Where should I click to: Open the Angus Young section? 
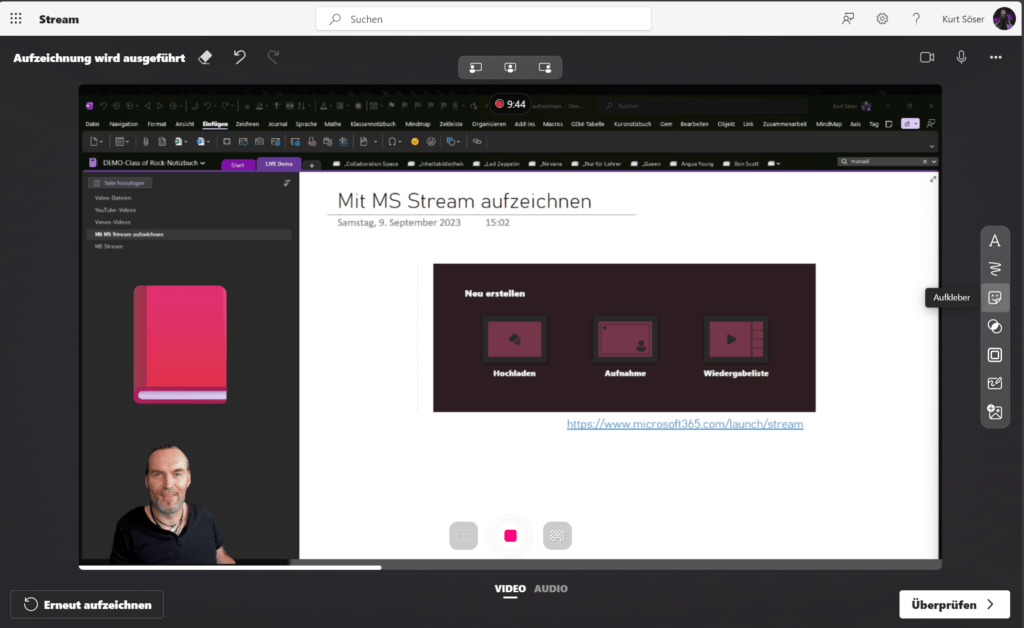[692, 164]
